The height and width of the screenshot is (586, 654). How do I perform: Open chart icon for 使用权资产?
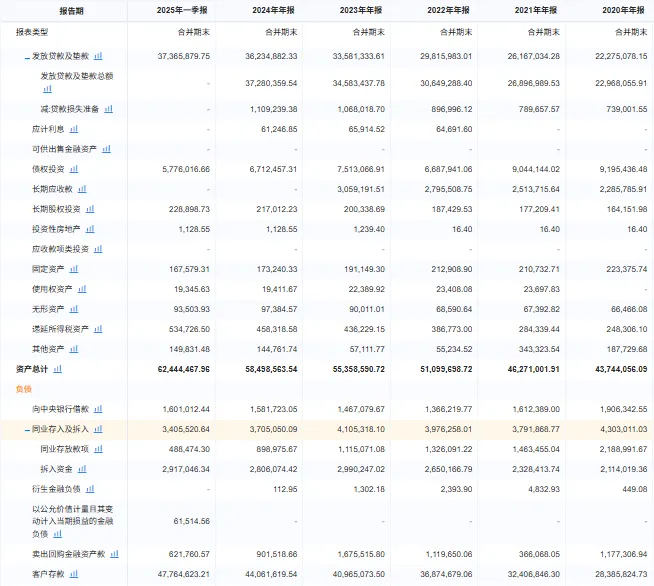(82, 289)
